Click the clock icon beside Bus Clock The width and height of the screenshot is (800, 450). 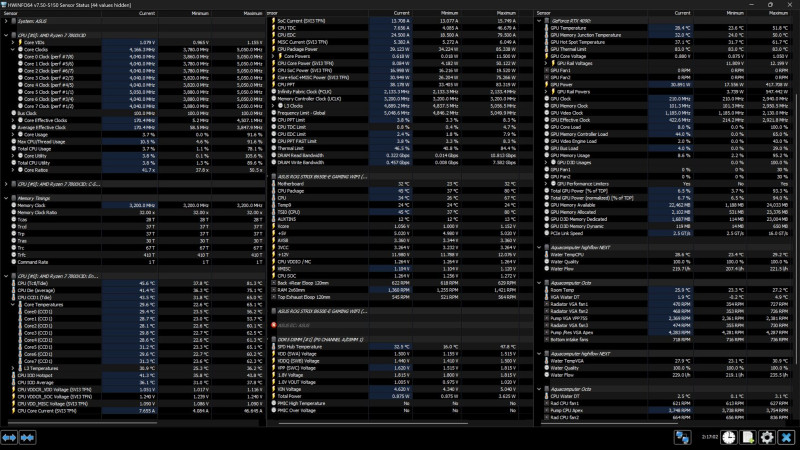tap(14, 113)
